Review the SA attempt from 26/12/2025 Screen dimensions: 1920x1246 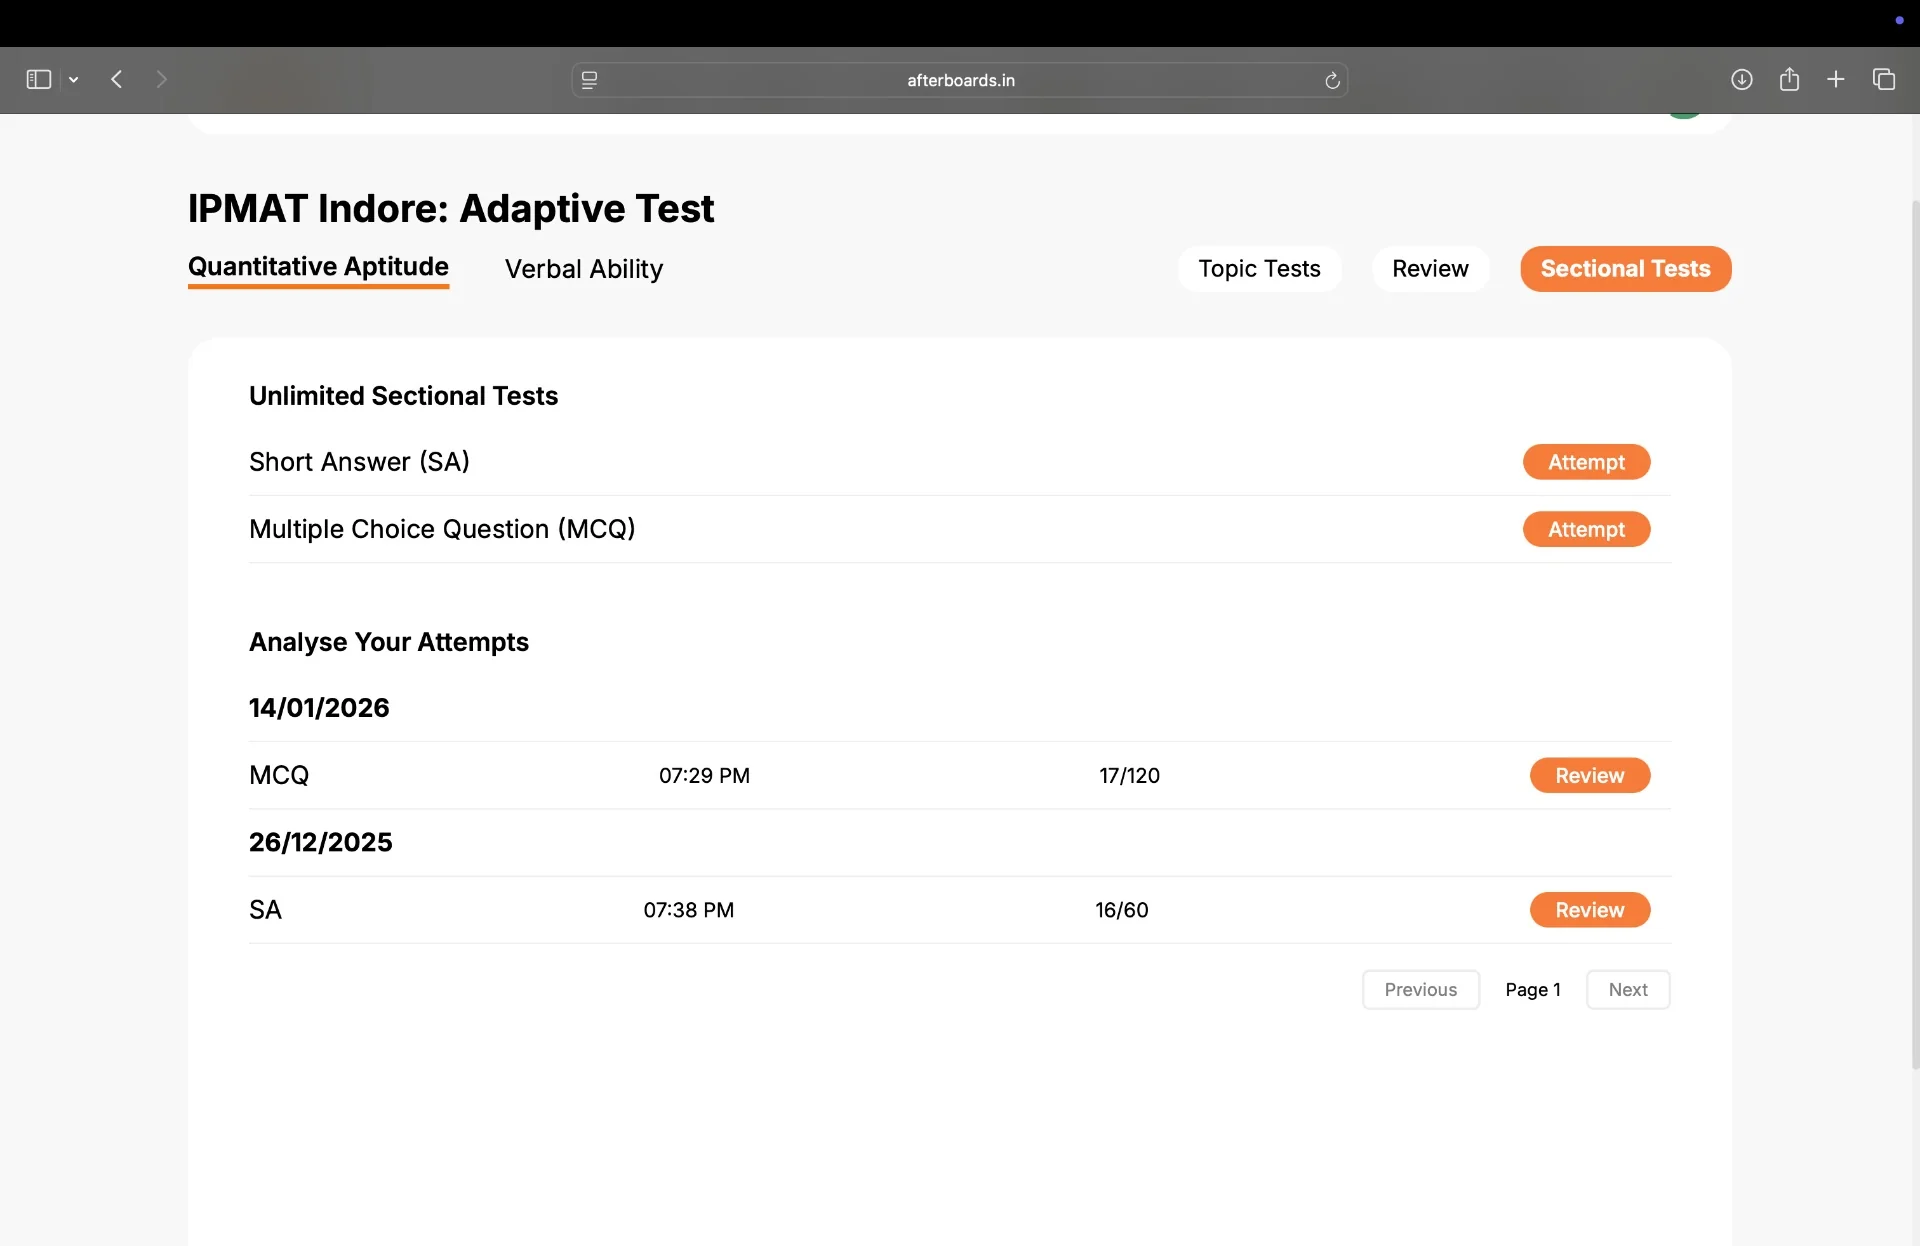pos(1589,910)
